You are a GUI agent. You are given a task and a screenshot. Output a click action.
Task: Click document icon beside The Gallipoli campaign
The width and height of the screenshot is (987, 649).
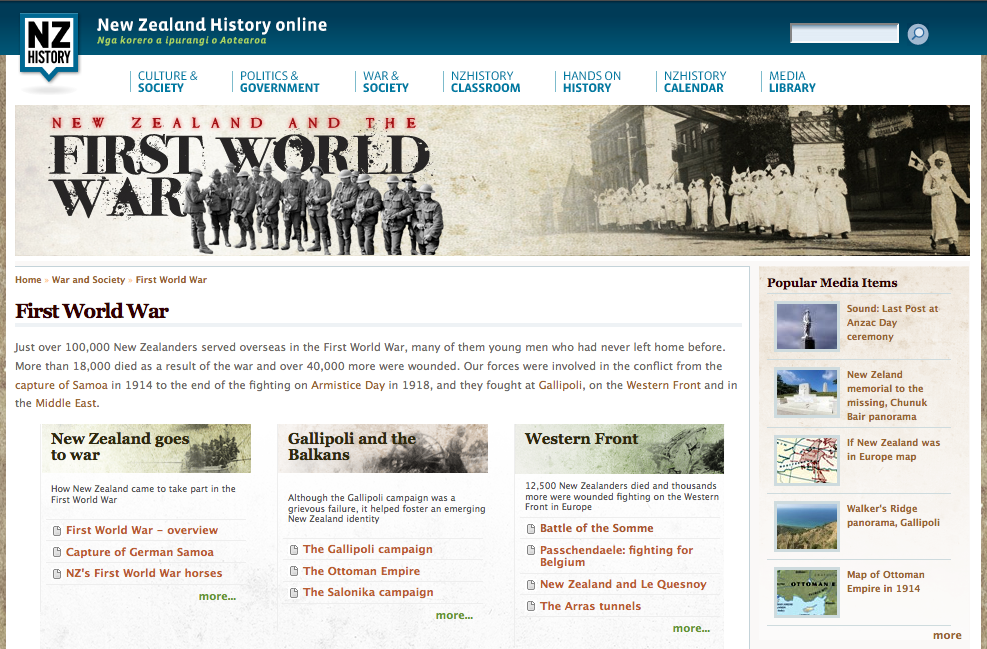click(293, 550)
